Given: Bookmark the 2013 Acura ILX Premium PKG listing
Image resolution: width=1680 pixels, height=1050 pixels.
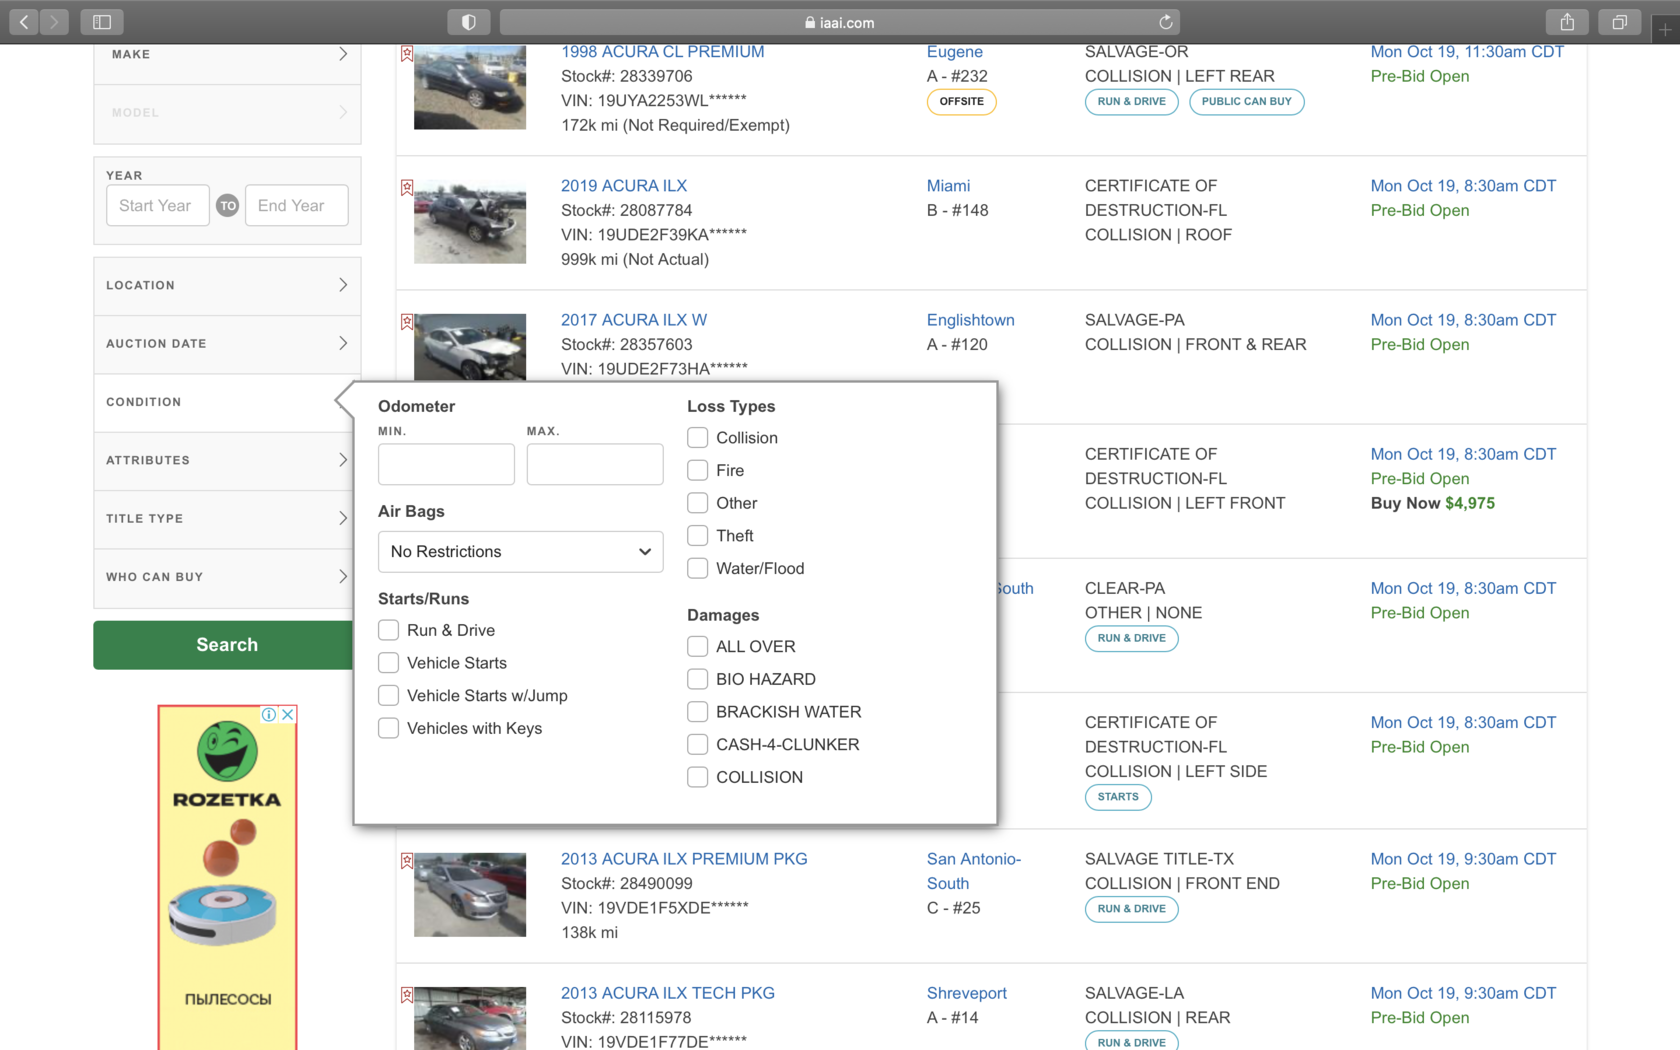Looking at the screenshot, I should point(407,860).
